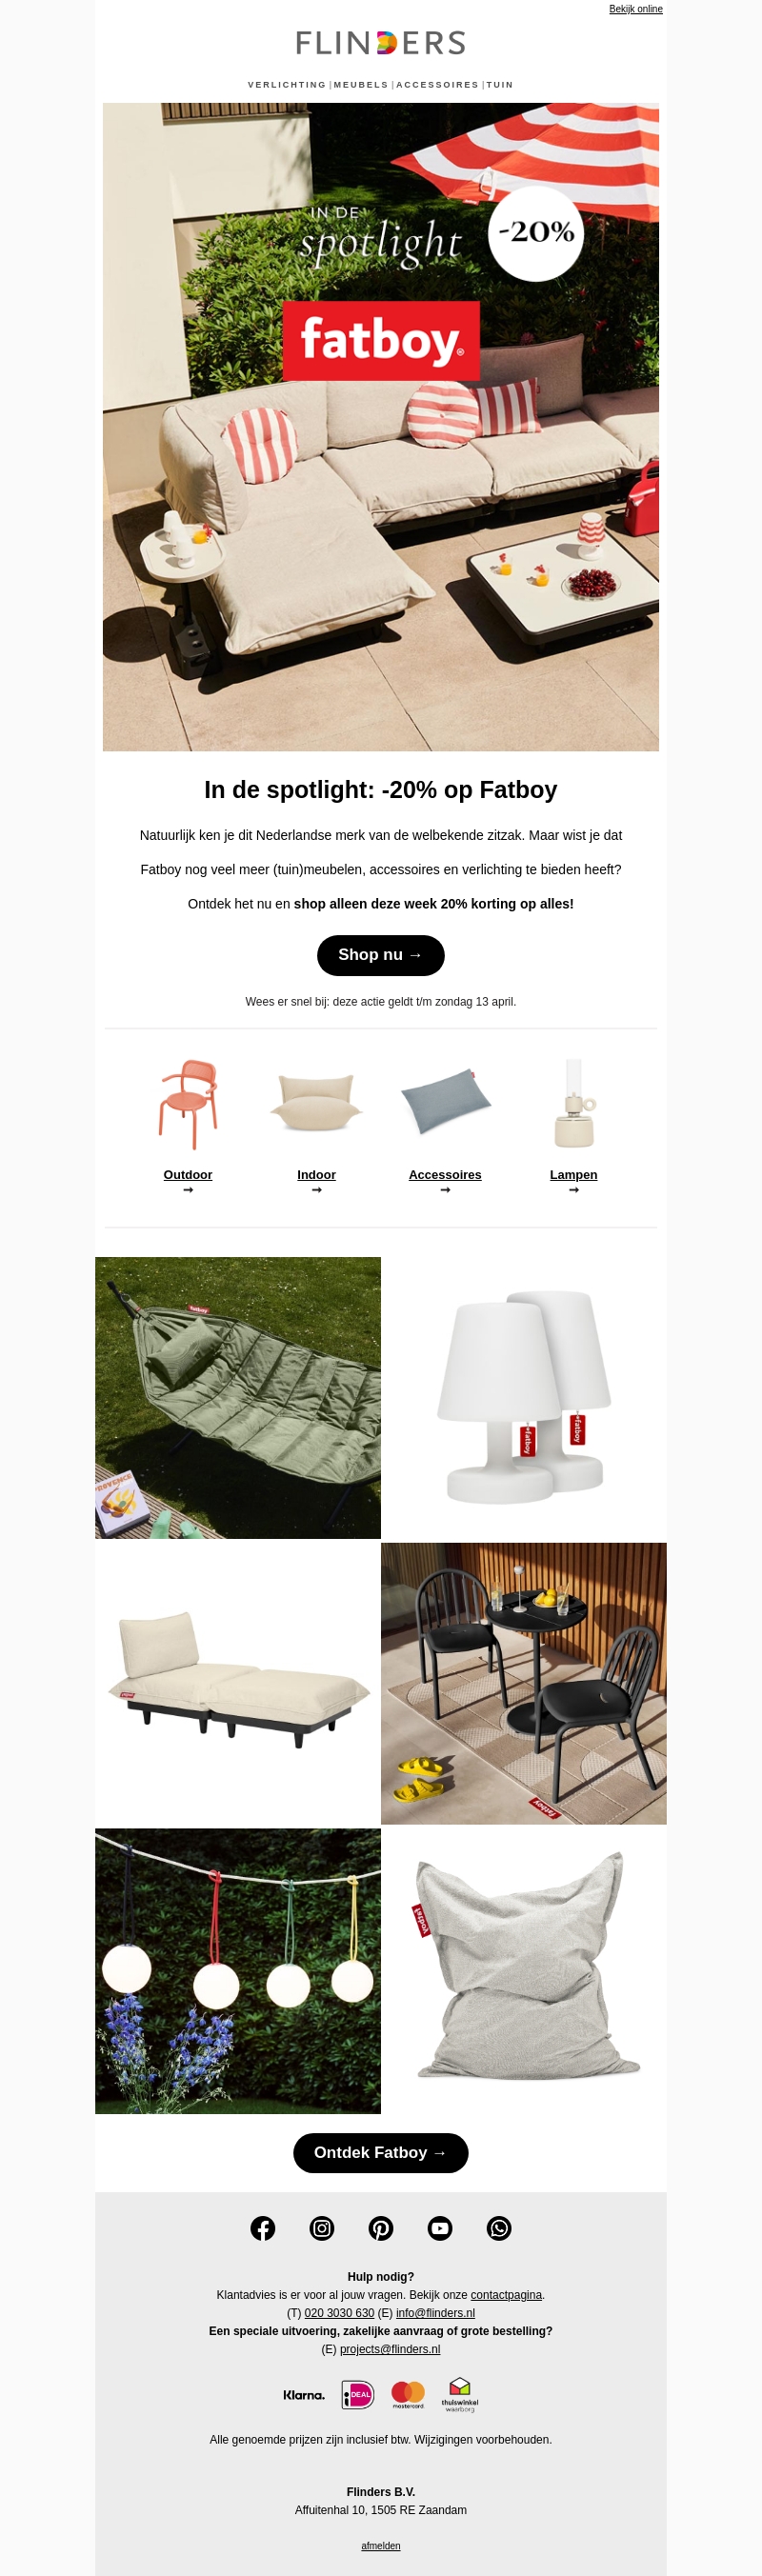This screenshot has height=2576, width=762.
Task: Select the grey beanbag product image
Action: (524, 1970)
